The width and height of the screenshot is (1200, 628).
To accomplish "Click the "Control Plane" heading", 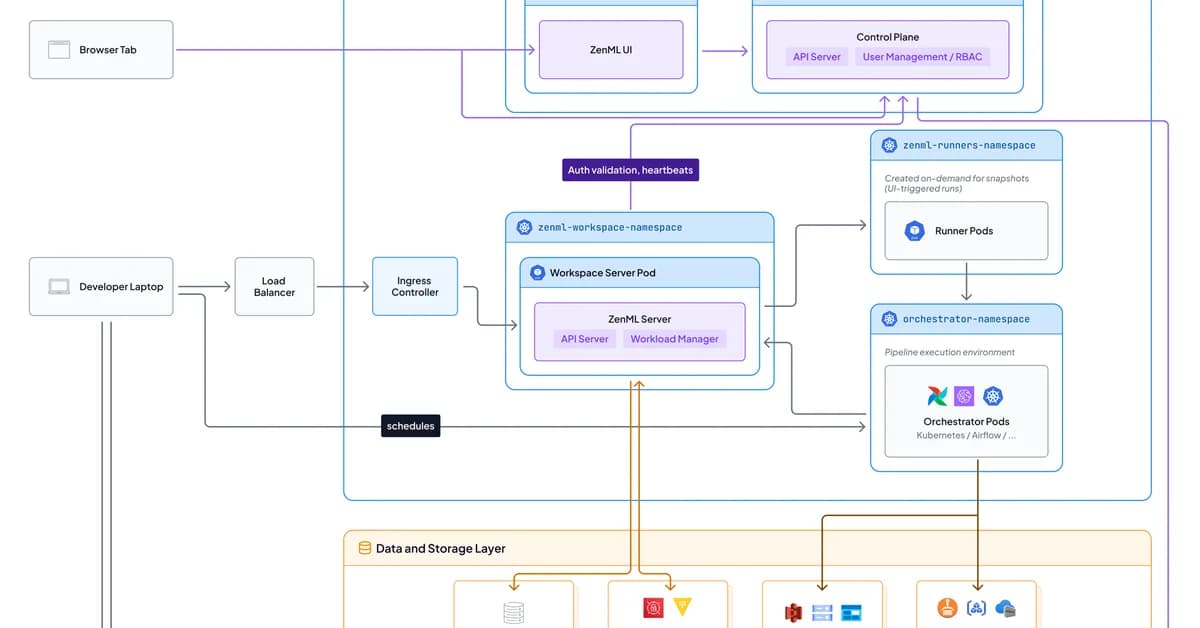I will coord(888,37).
